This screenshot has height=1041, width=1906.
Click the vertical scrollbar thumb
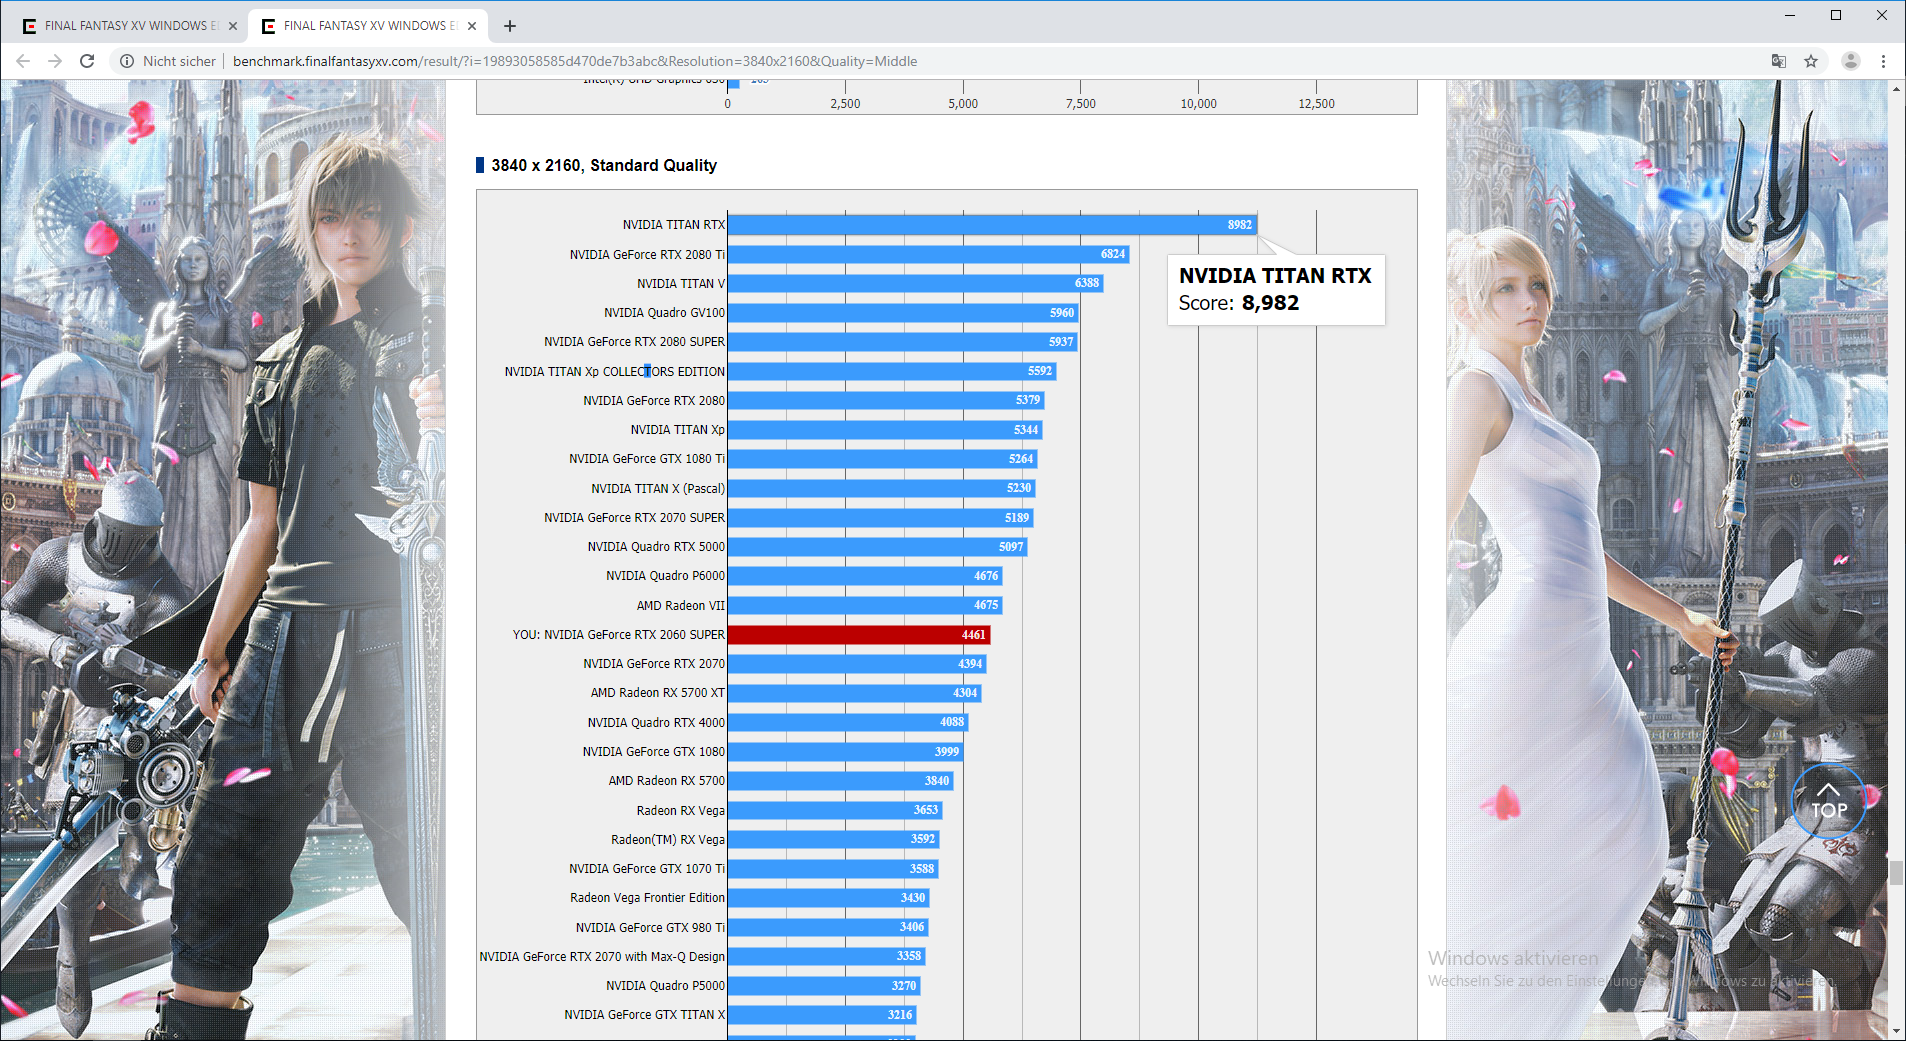tap(1896, 872)
